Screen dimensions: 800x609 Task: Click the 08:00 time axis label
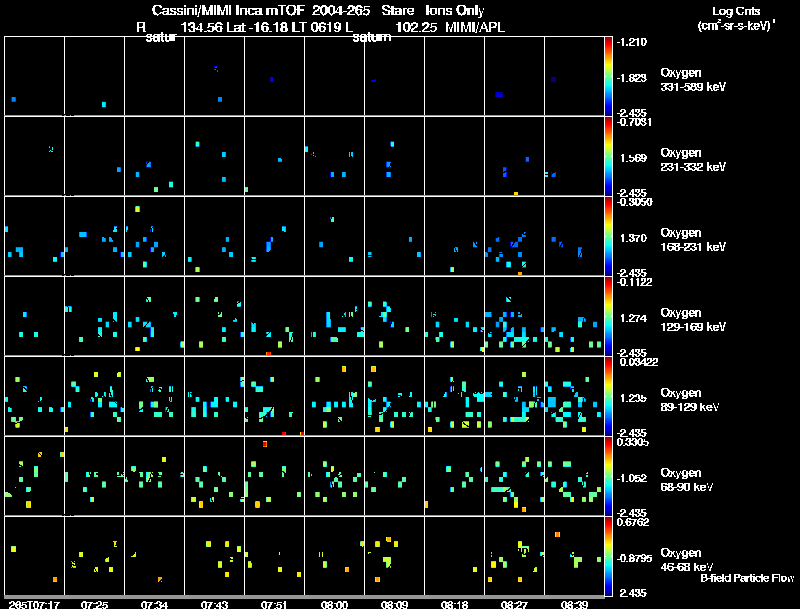pyautogui.click(x=334, y=604)
